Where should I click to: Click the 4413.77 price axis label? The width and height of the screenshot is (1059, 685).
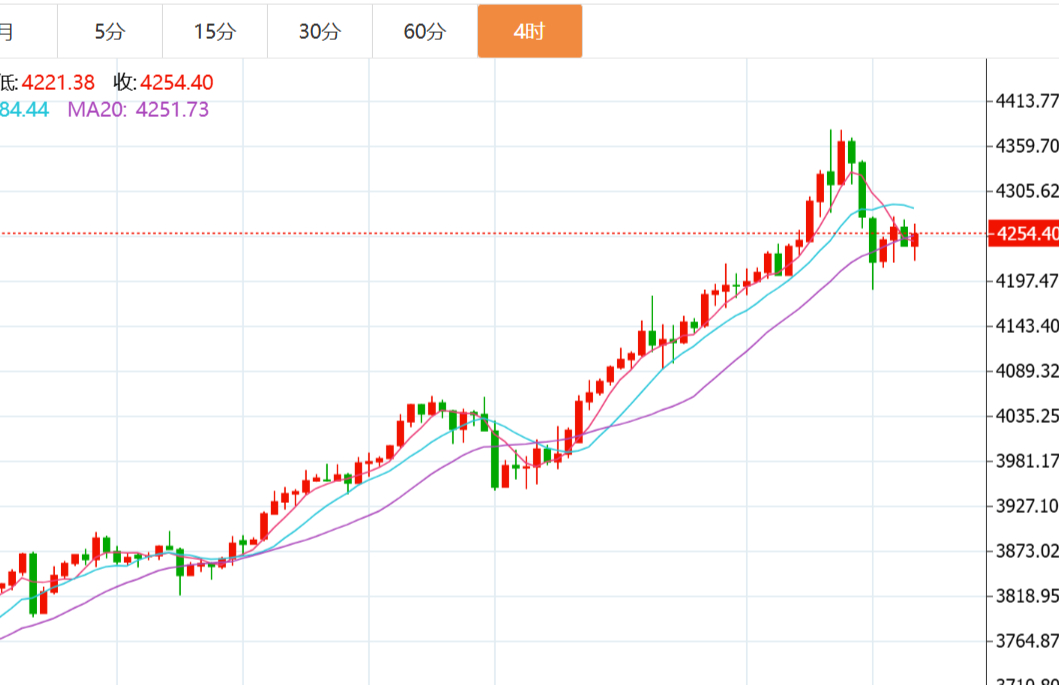click(x=1026, y=101)
